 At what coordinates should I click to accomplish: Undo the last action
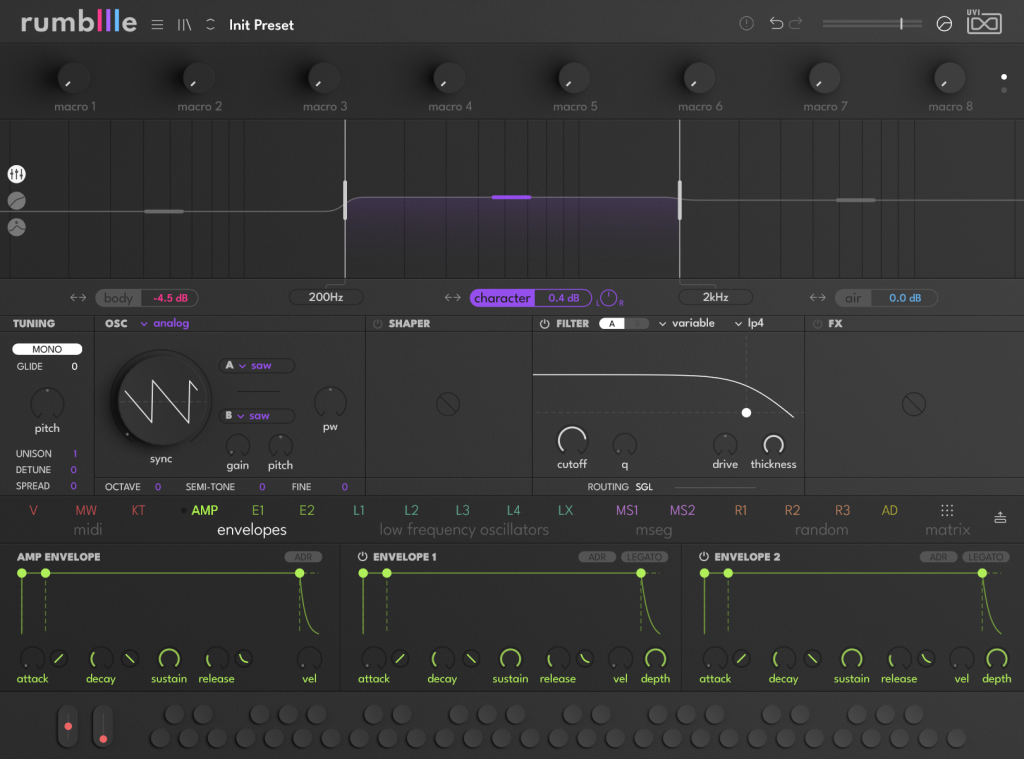[776, 24]
